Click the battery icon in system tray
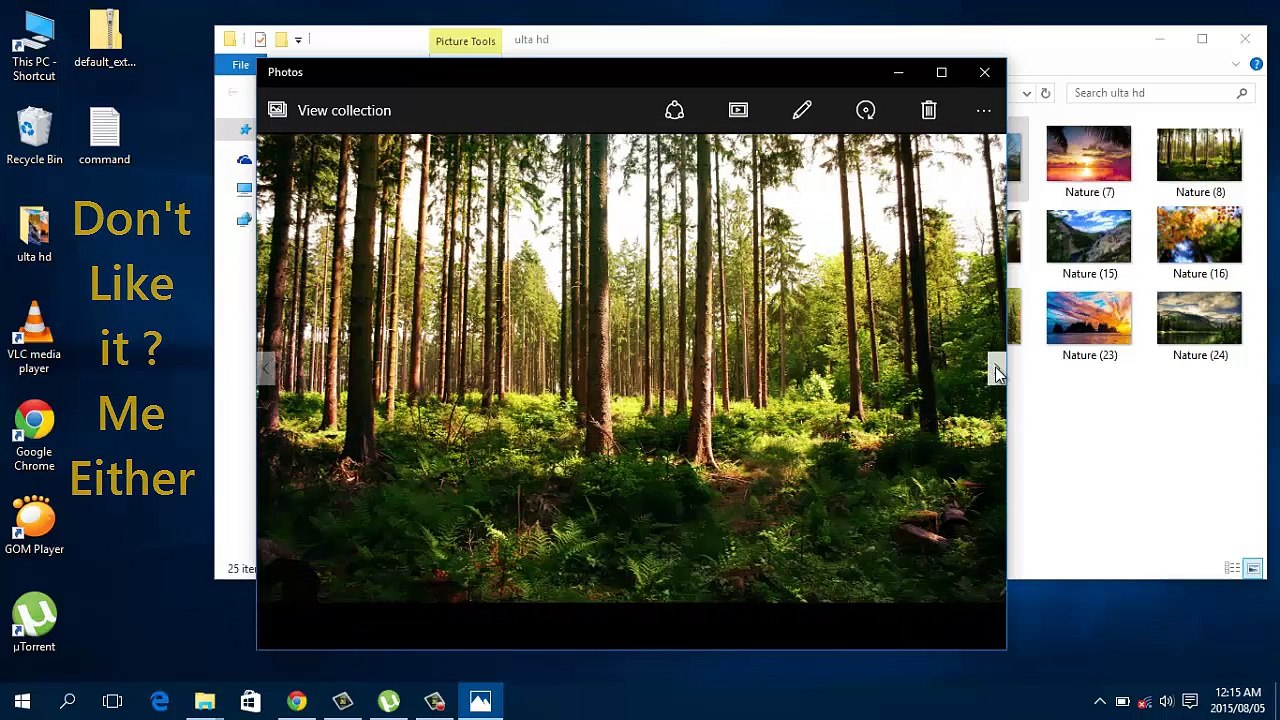The height and width of the screenshot is (720, 1280). [x=1122, y=701]
